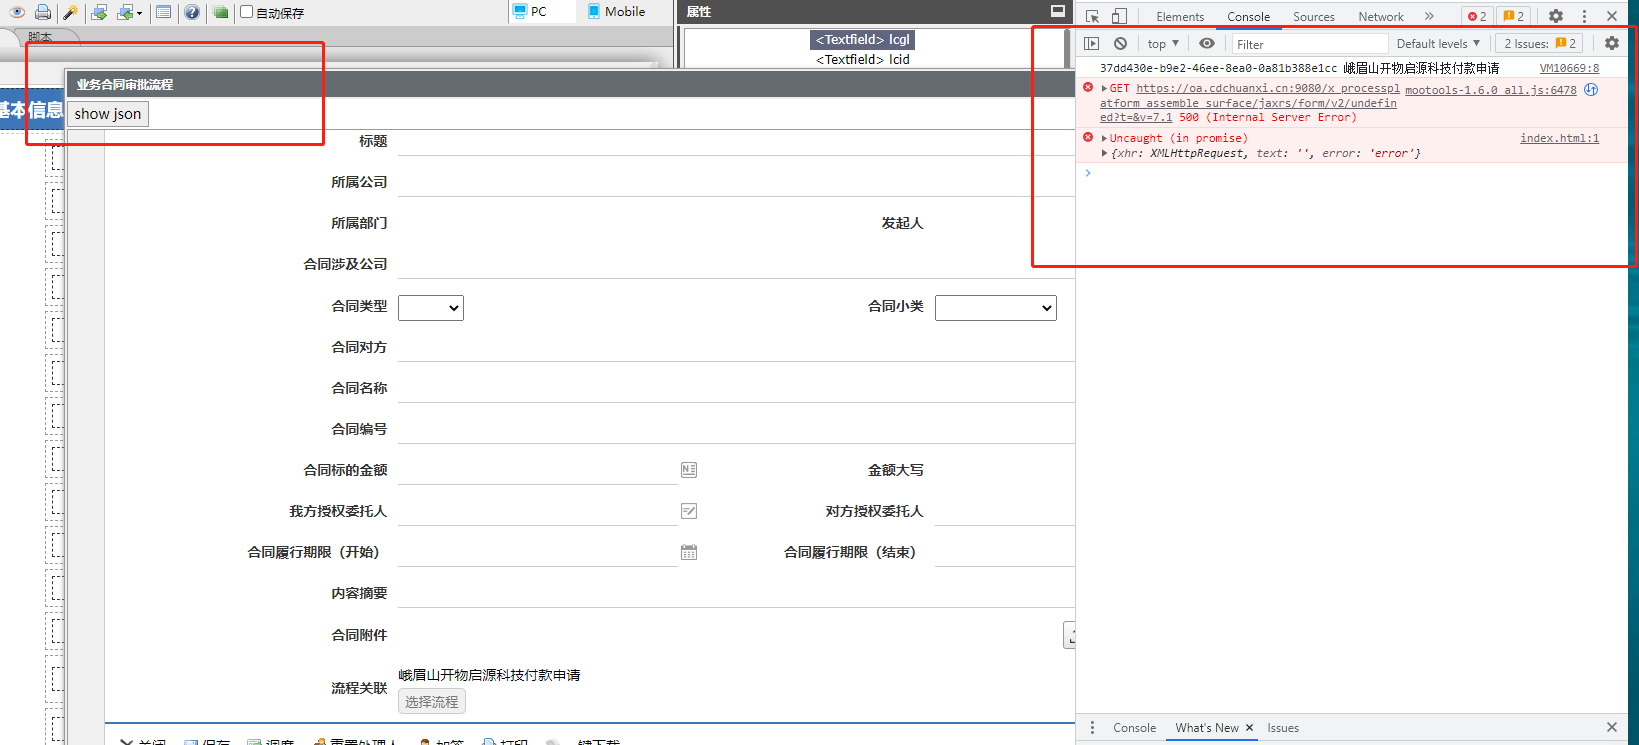Click the red error count badge
The width and height of the screenshot is (1639, 745).
point(1477,16)
